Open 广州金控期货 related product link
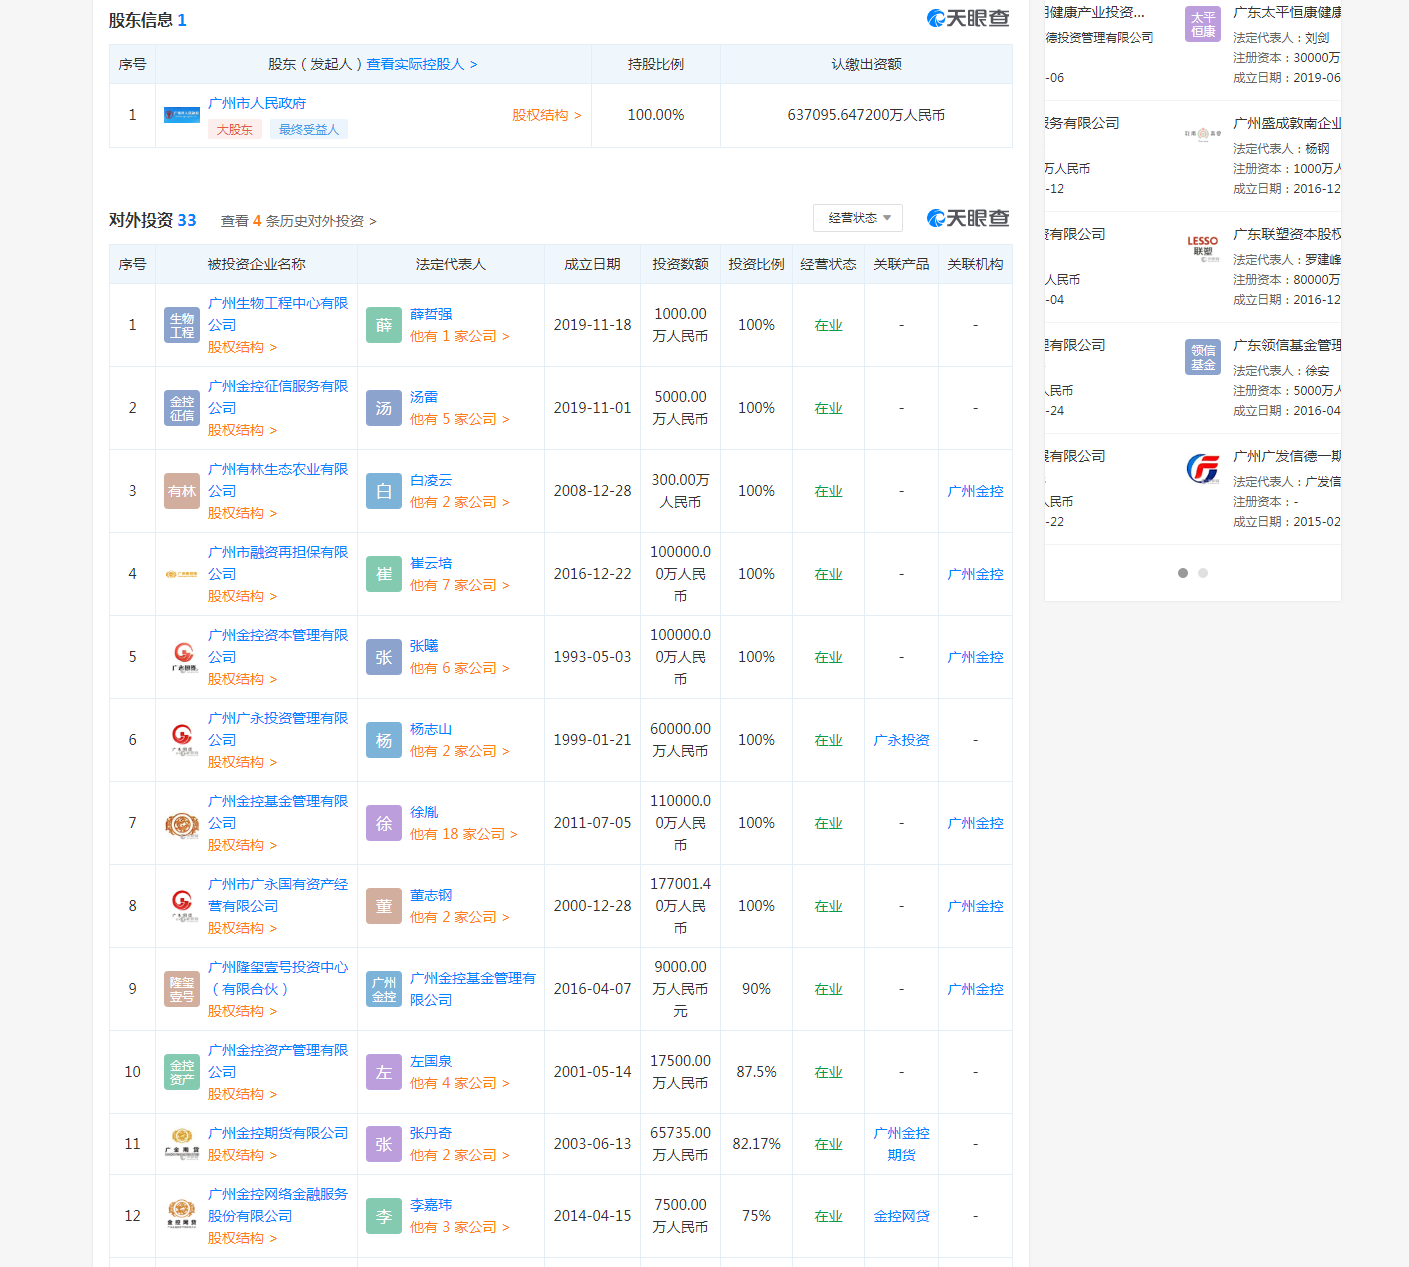This screenshot has width=1409, height=1267. coord(902,1144)
